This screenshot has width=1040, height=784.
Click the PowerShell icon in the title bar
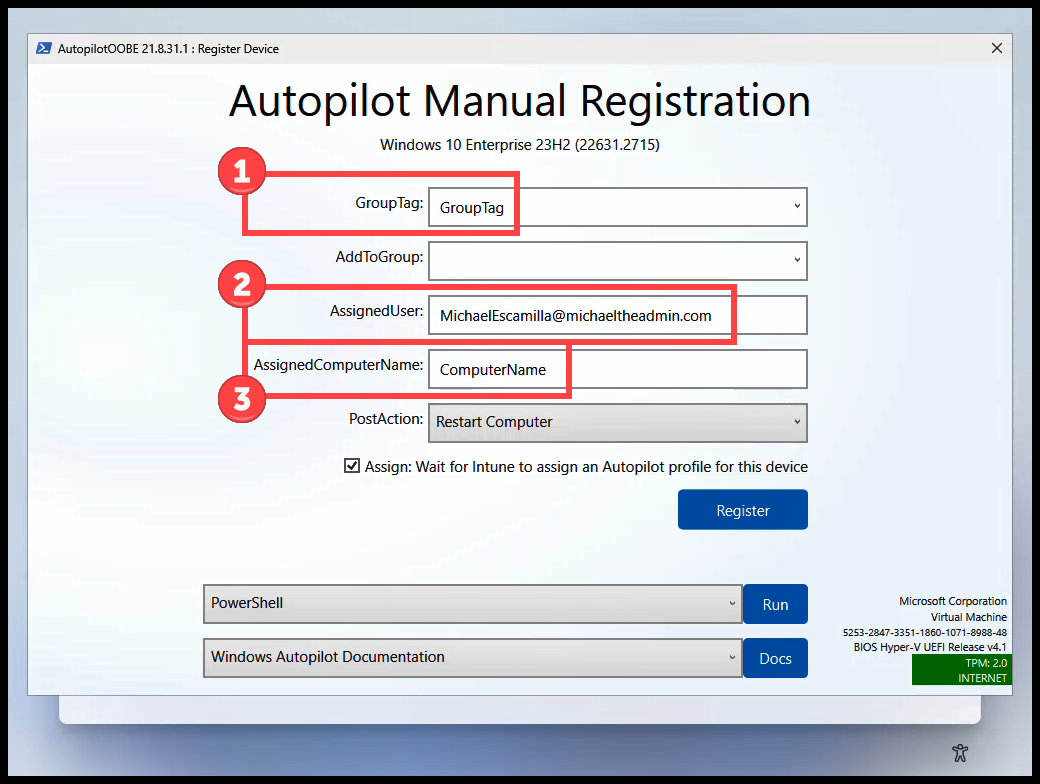pyautogui.click(x=44, y=48)
